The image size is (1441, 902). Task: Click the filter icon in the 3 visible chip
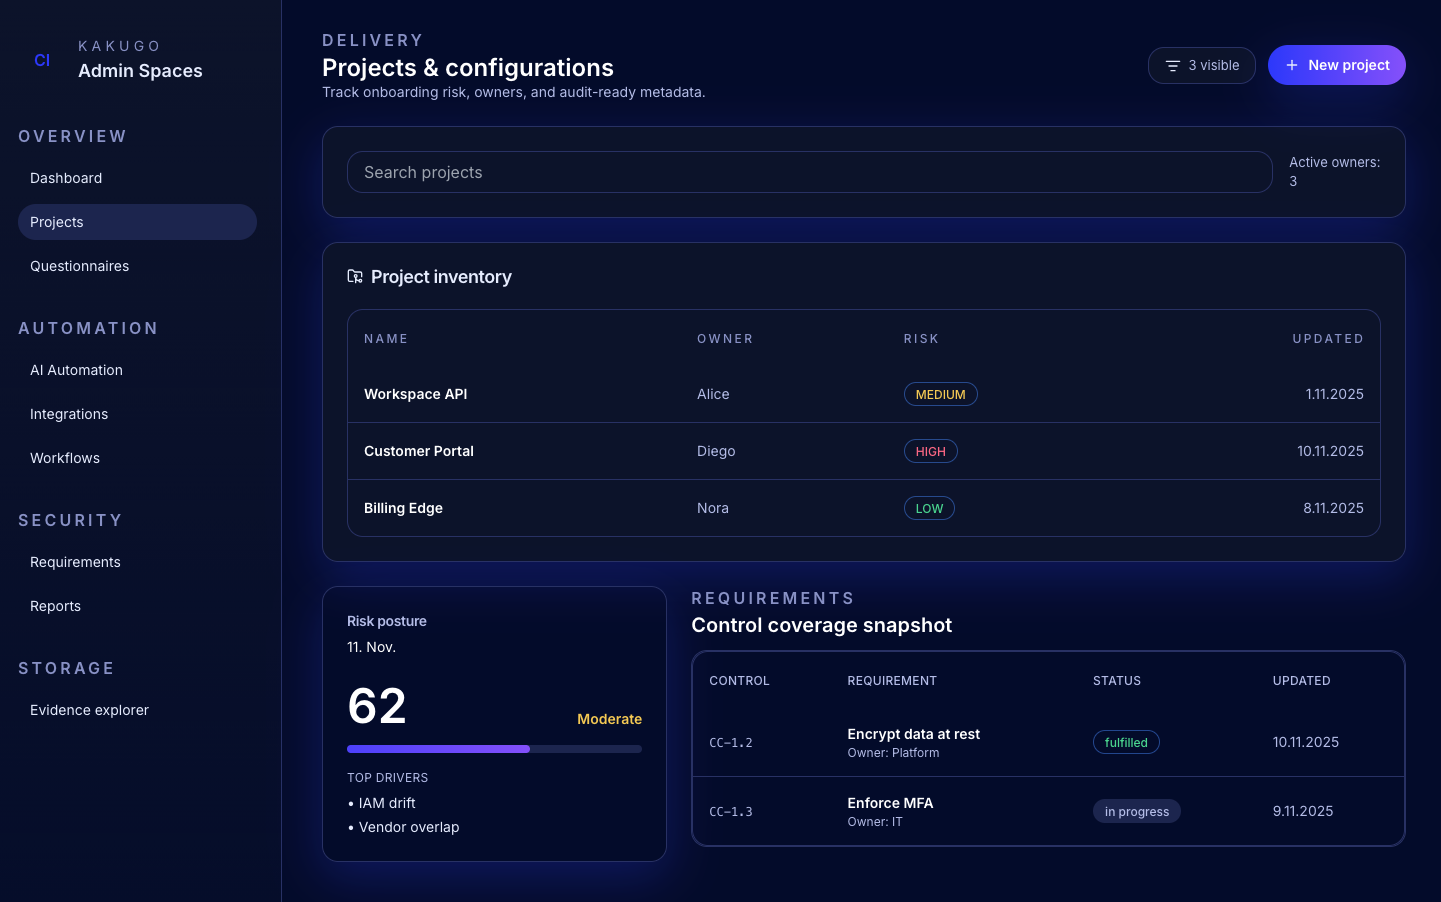coord(1173,65)
